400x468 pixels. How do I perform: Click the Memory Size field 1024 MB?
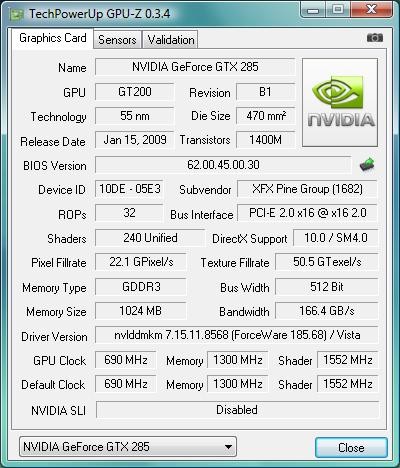(141, 311)
